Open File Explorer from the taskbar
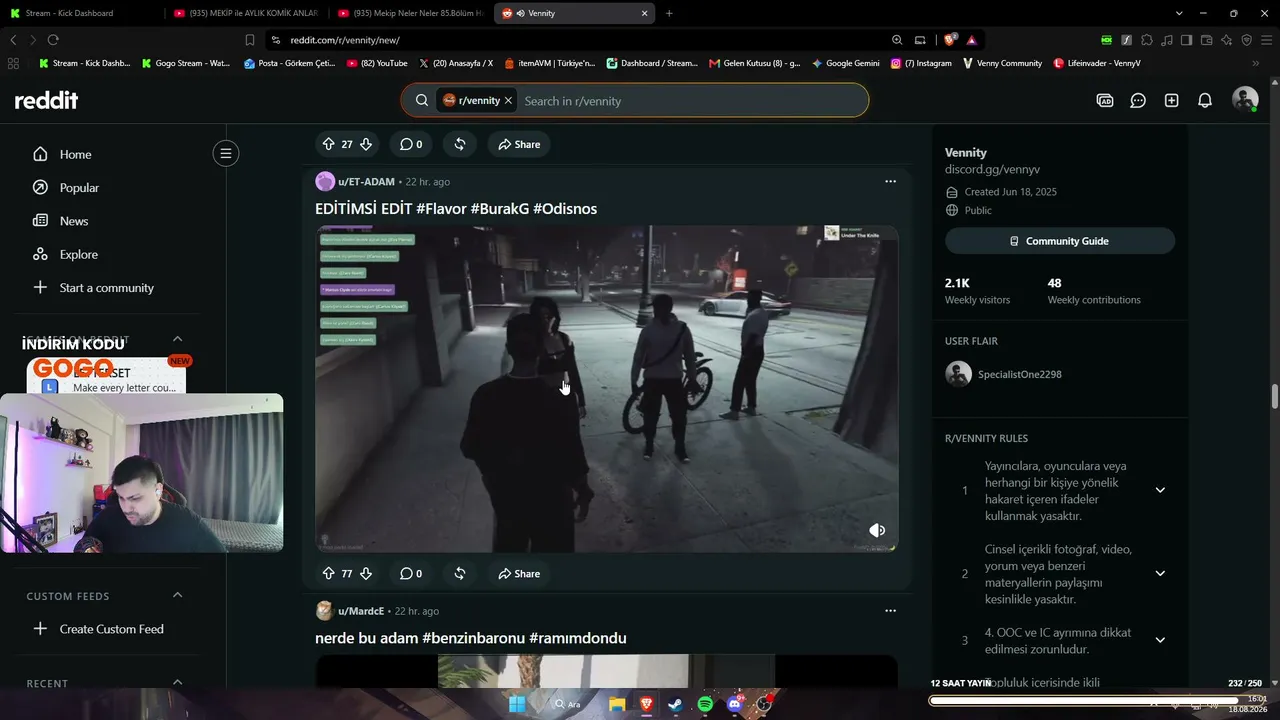Screen dimensions: 1280x720 pyautogui.click(x=617, y=704)
